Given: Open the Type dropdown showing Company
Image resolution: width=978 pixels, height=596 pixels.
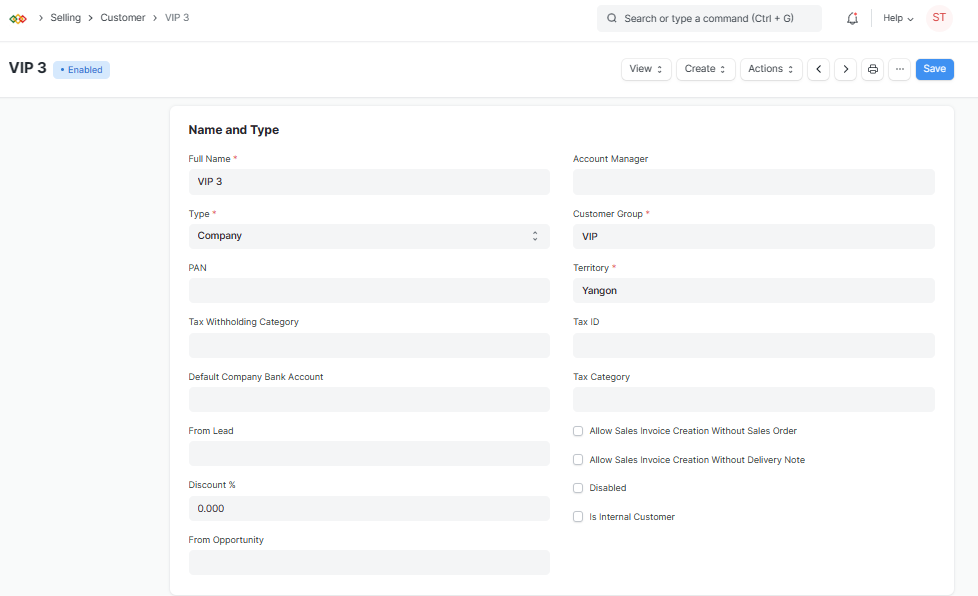Looking at the screenshot, I should pos(369,235).
